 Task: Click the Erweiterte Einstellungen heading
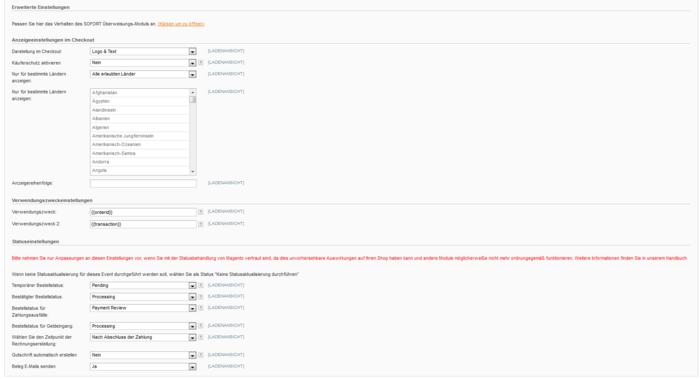41,7
